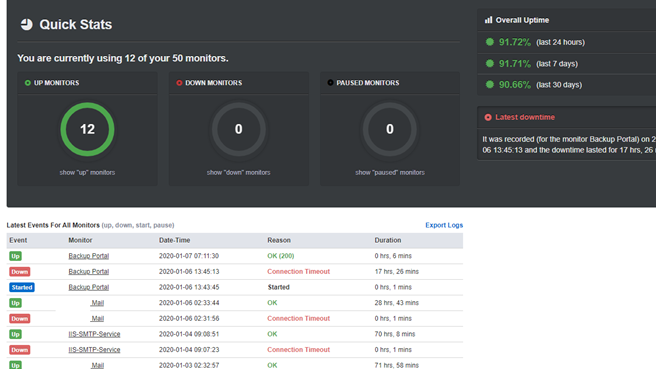
Task: Click the green status dot for last 7 days
Action: (x=489, y=64)
